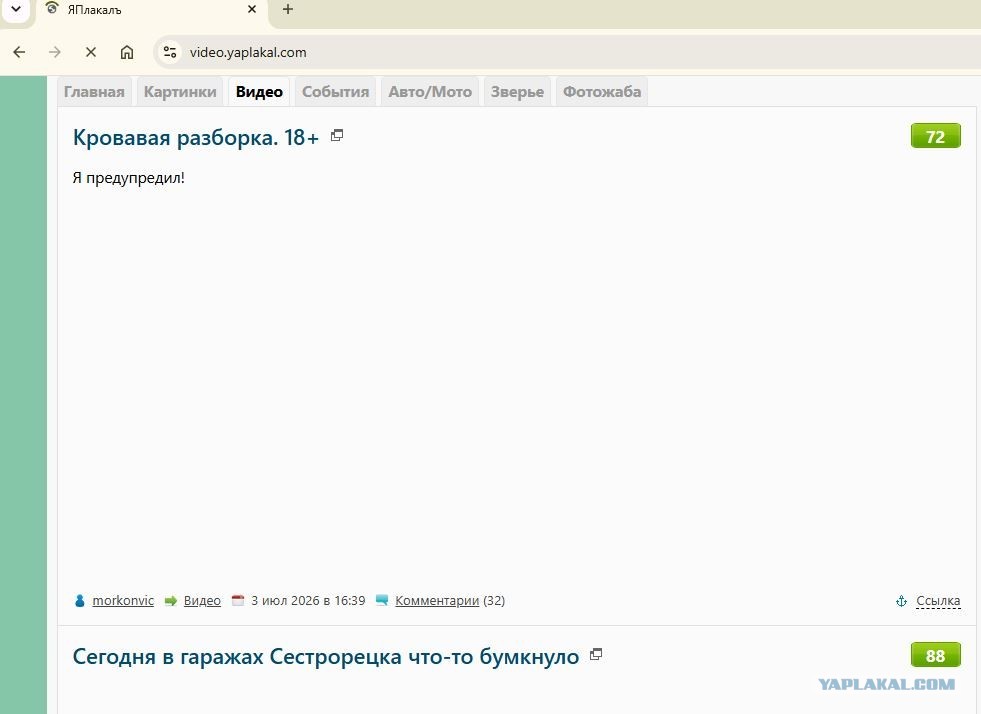Open the morkonvic user profile link

(123, 601)
